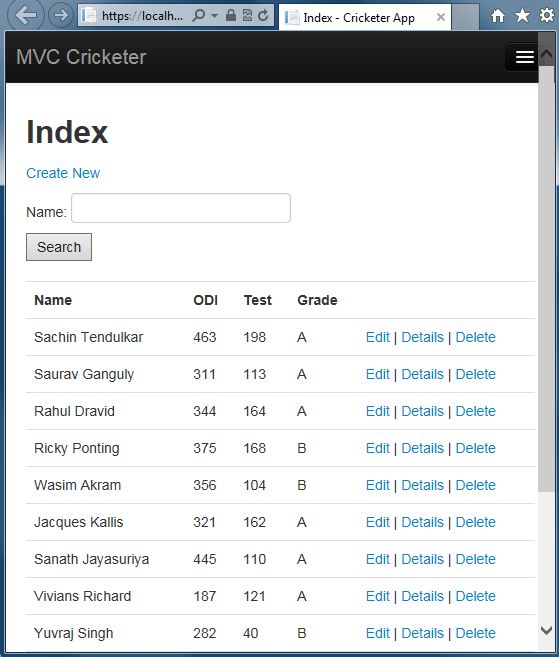Edit Saurav Ganguly's record
This screenshot has width=559, height=657.
378,374
